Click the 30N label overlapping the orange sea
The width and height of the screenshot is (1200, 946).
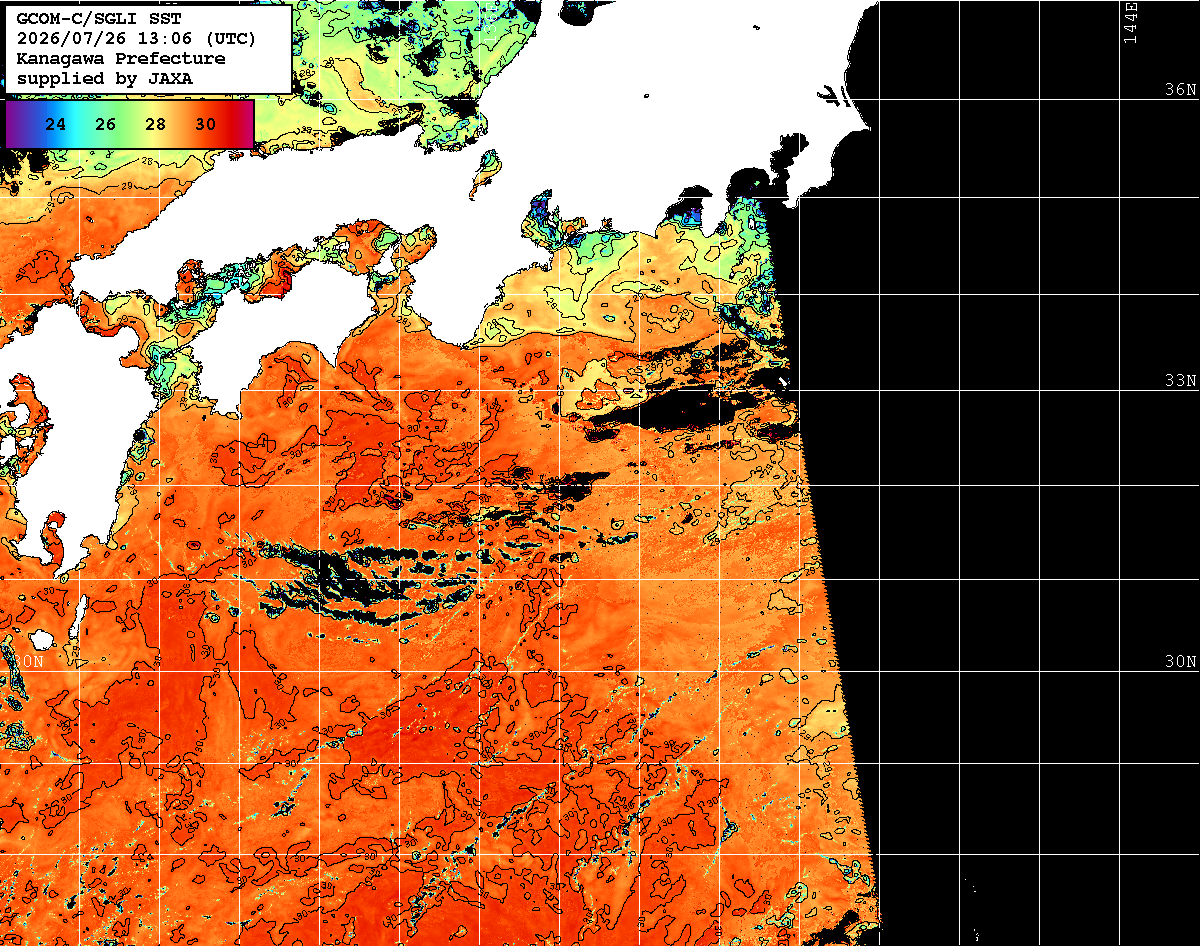click(x=32, y=662)
